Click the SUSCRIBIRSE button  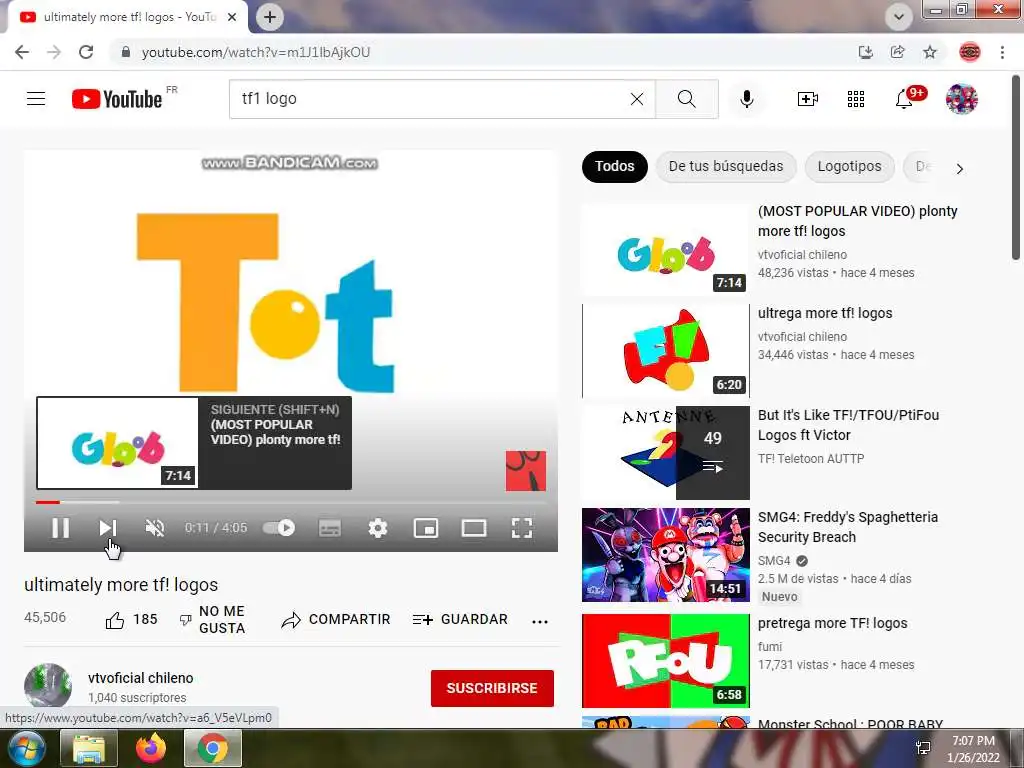(x=492, y=688)
